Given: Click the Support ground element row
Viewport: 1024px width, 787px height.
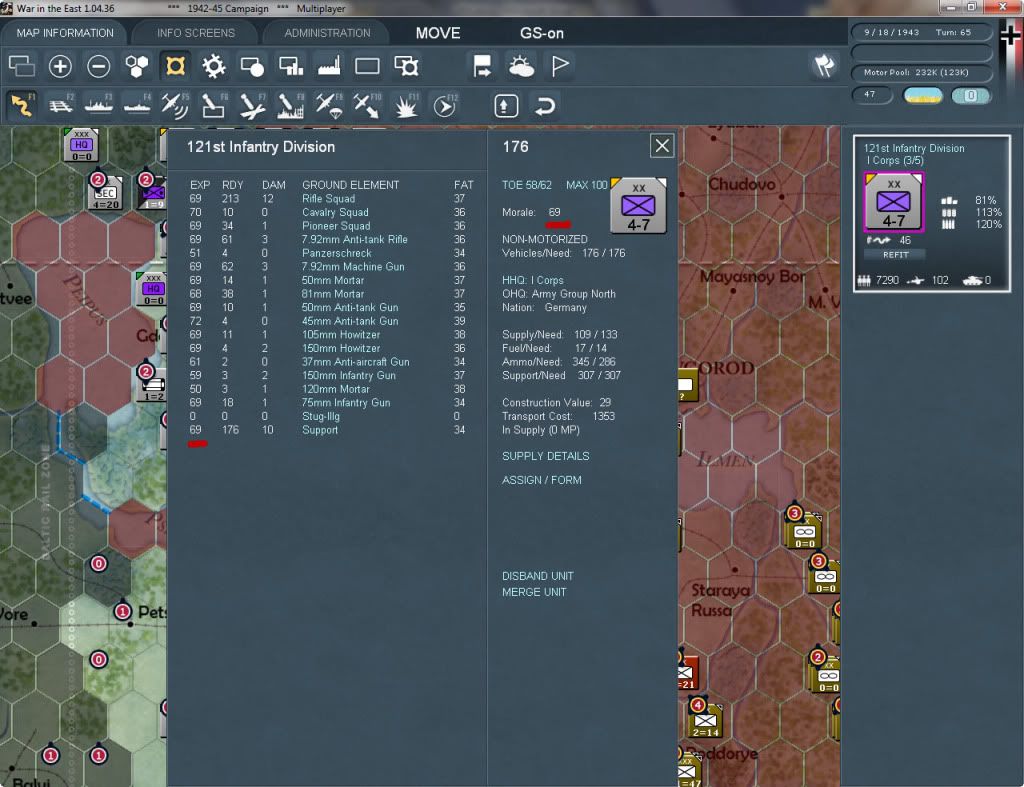Looking at the screenshot, I should [x=327, y=430].
